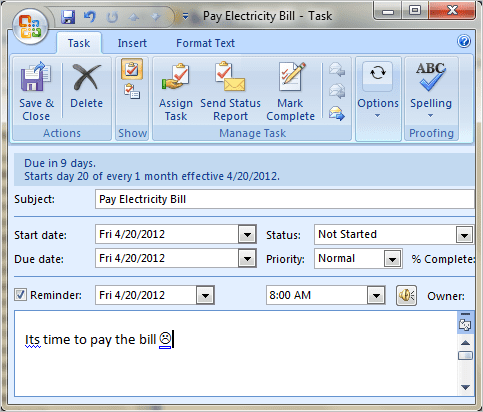
Task: Open Outlook Help
Action: point(464,41)
